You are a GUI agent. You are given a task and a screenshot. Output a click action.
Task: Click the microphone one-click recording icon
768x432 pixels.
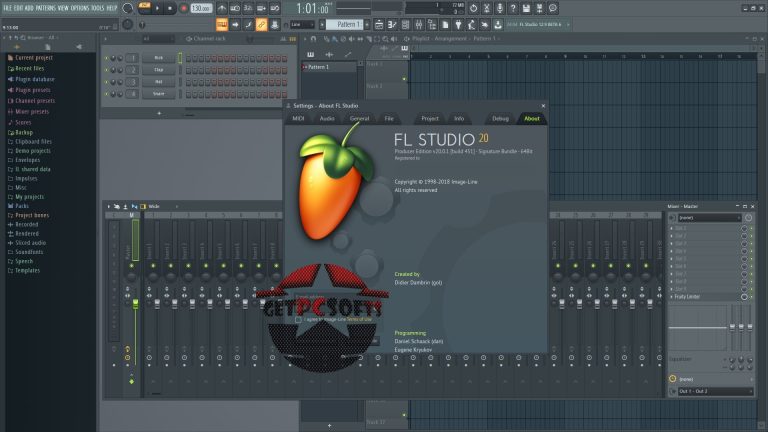click(500, 8)
